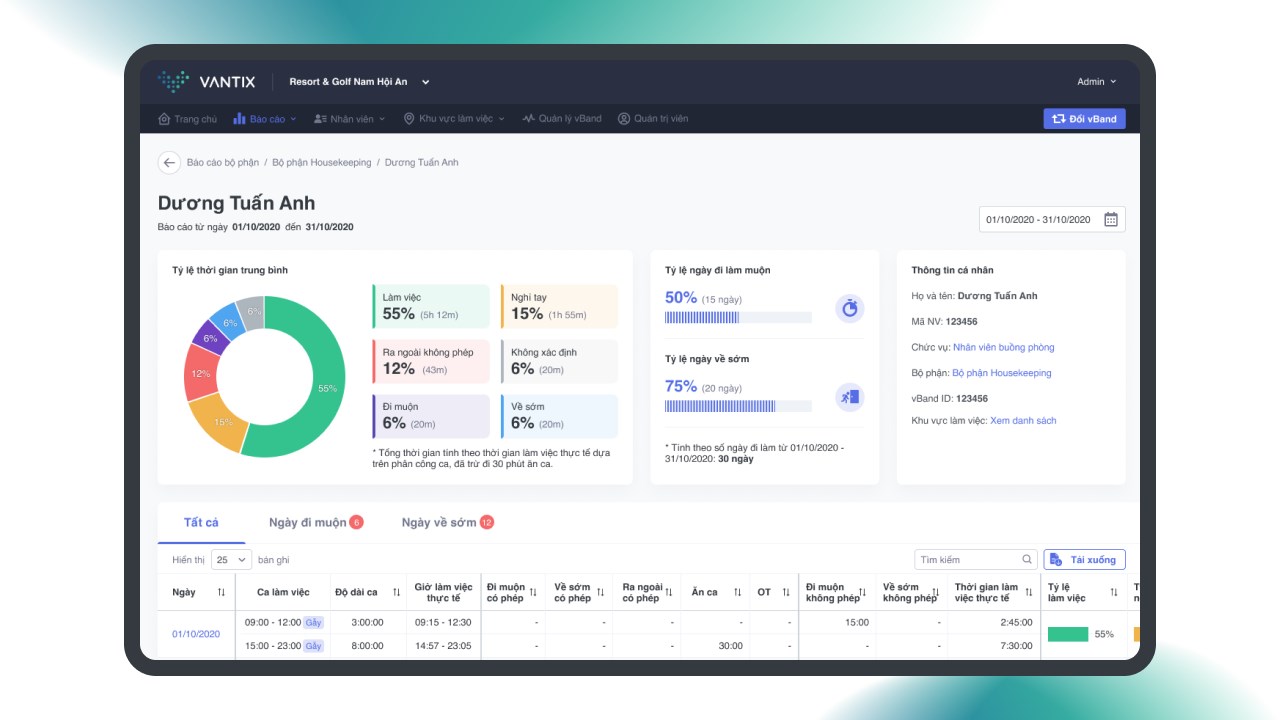Open the Xem danh sách link

(x=1023, y=420)
